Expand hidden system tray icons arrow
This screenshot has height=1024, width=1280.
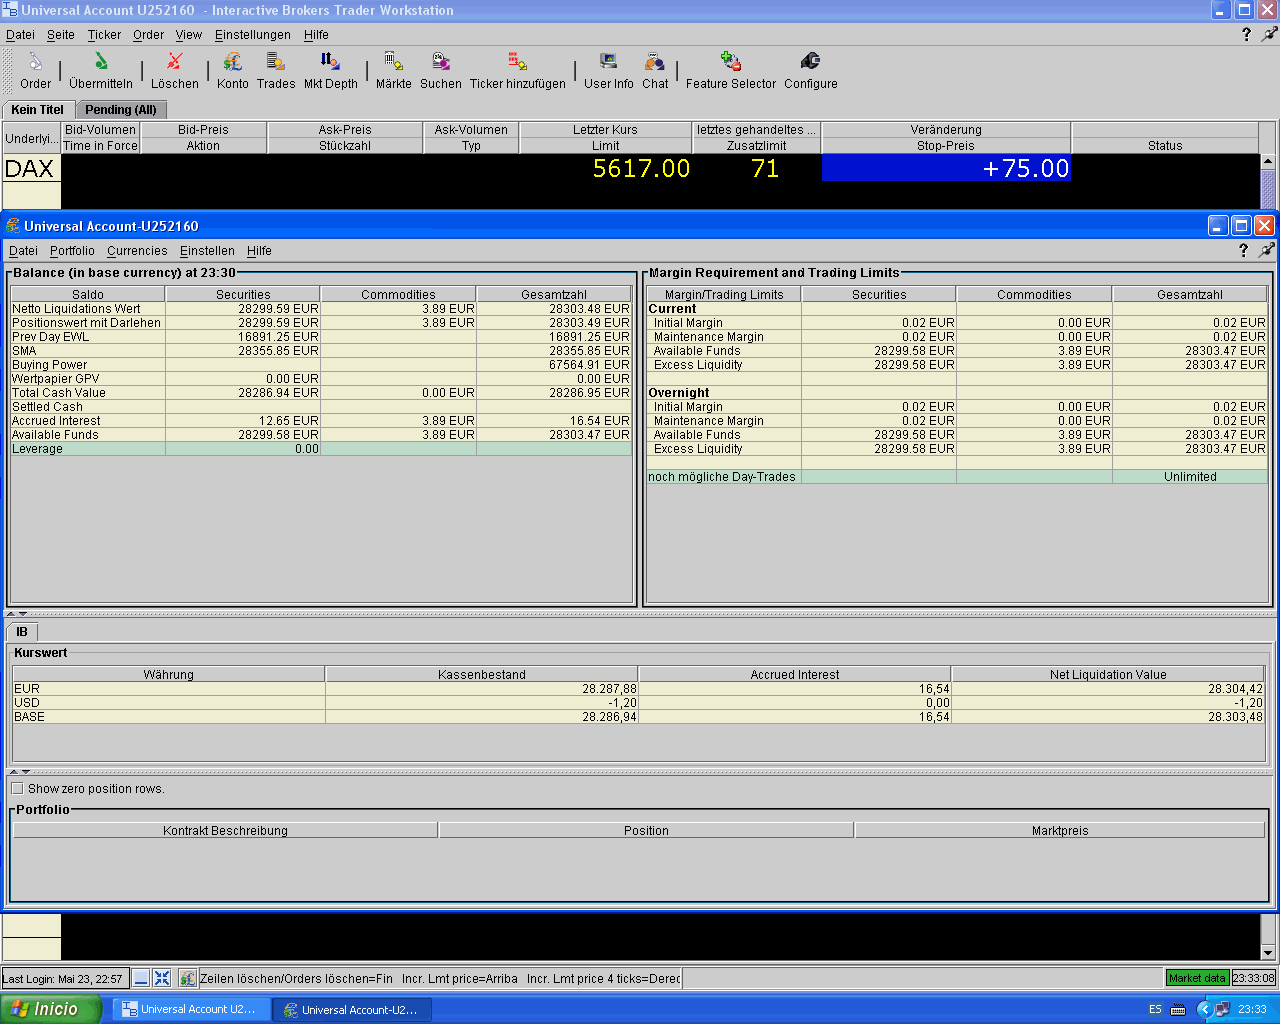point(1204,1010)
